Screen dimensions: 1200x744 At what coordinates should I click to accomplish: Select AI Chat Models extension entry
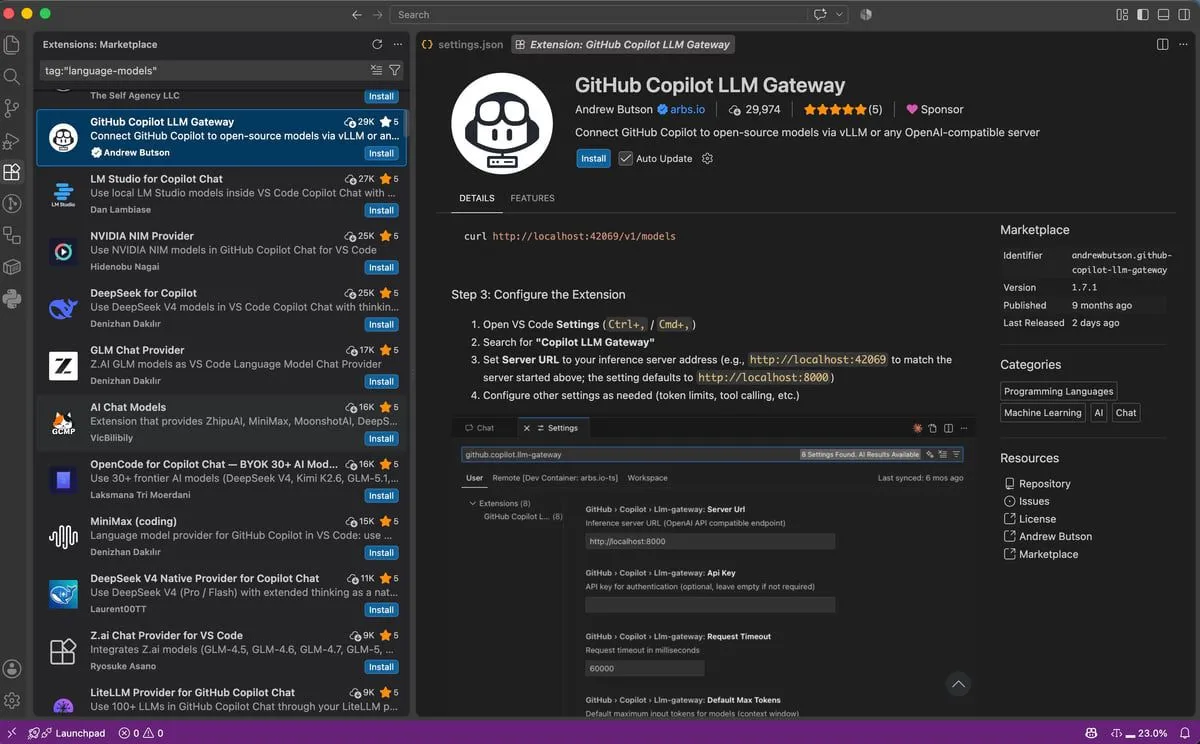point(221,422)
